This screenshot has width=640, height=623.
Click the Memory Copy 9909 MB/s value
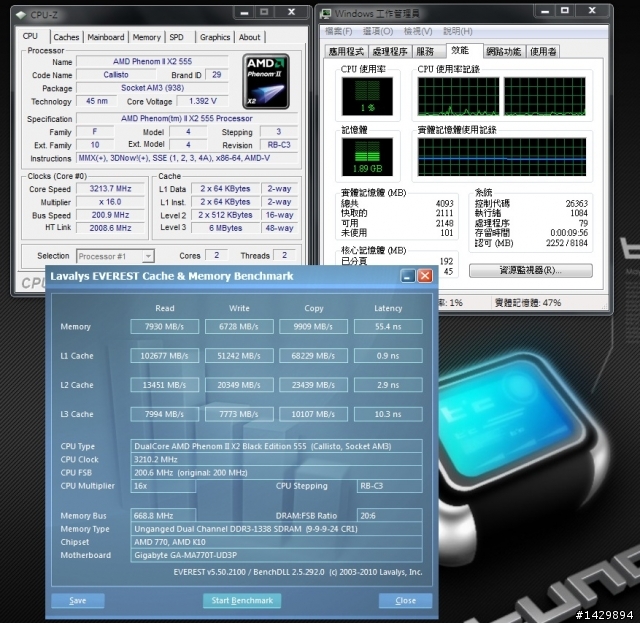313,327
